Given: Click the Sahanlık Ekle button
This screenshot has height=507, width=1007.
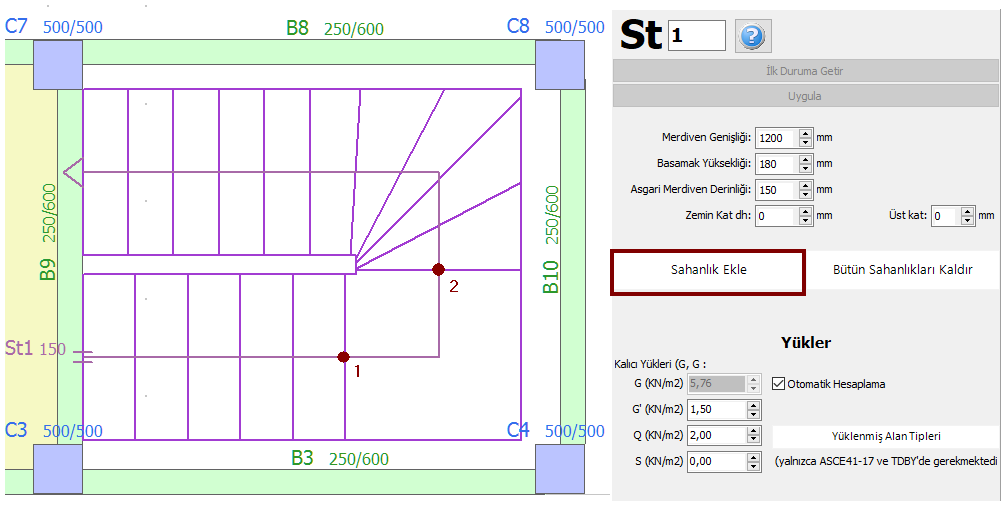Looking at the screenshot, I should 708,270.
